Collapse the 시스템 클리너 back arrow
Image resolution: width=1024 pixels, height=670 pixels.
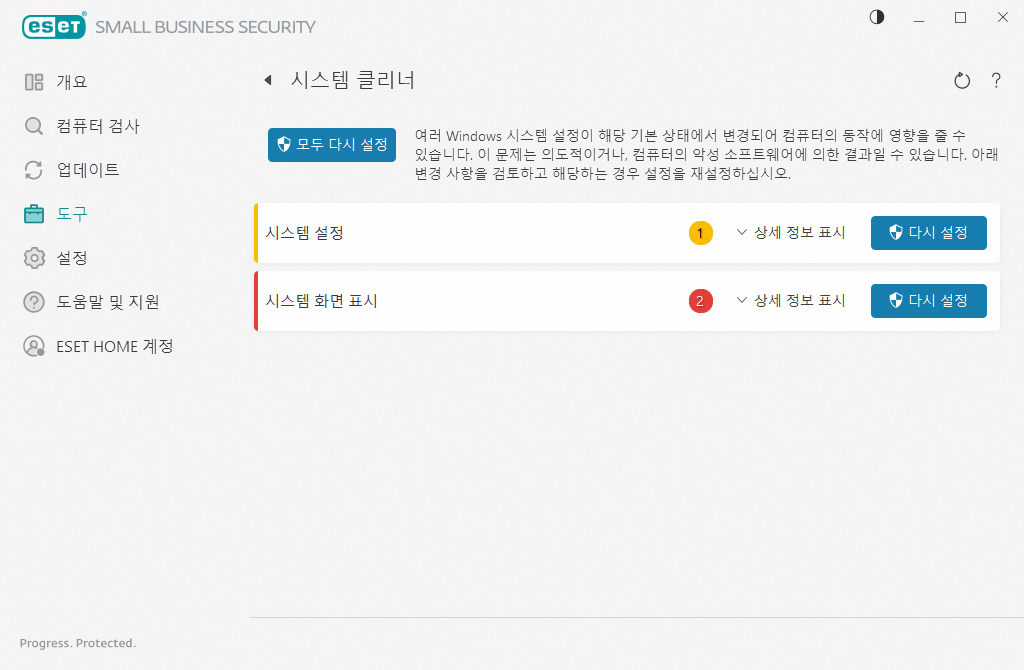268,80
